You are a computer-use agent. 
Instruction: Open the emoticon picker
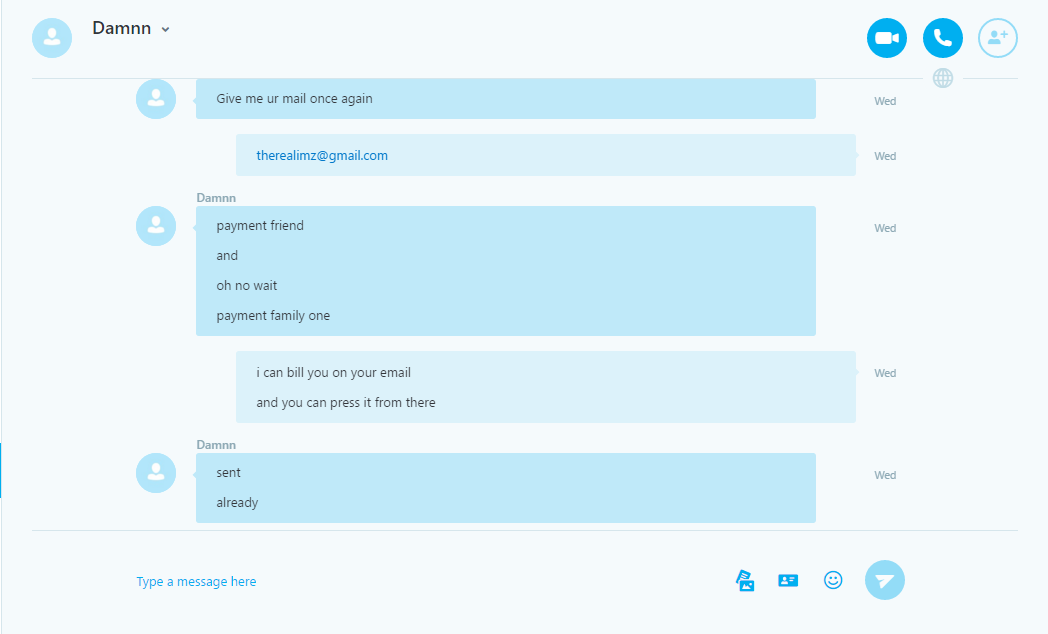tap(833, 580)
